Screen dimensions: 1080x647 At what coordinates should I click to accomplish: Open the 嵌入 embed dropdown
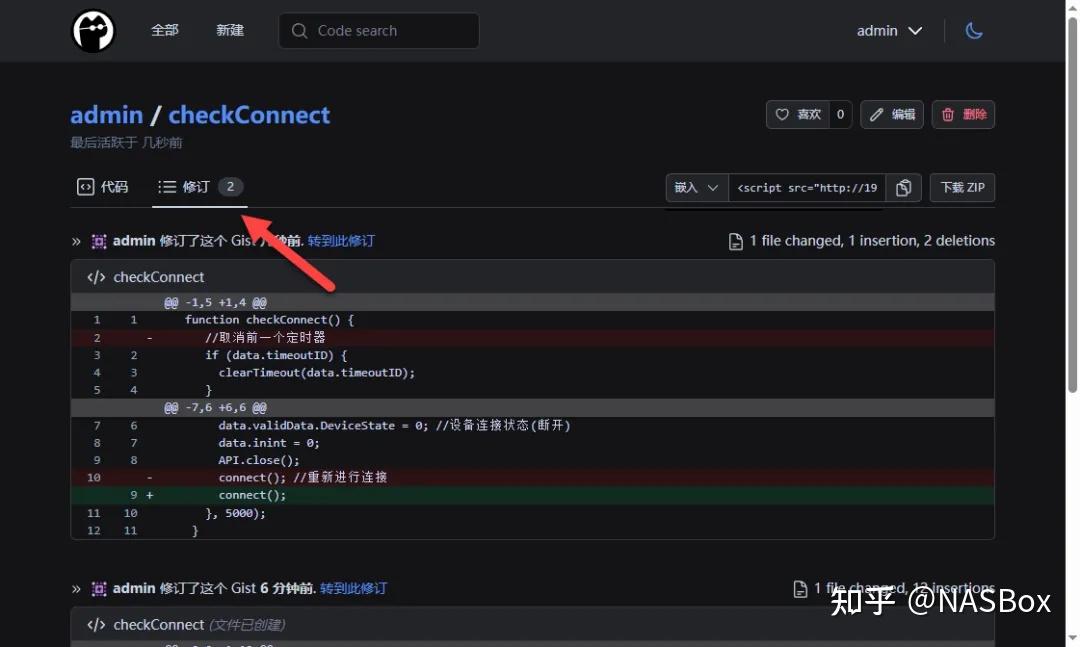pyautogui.click(x=696, y=187)
